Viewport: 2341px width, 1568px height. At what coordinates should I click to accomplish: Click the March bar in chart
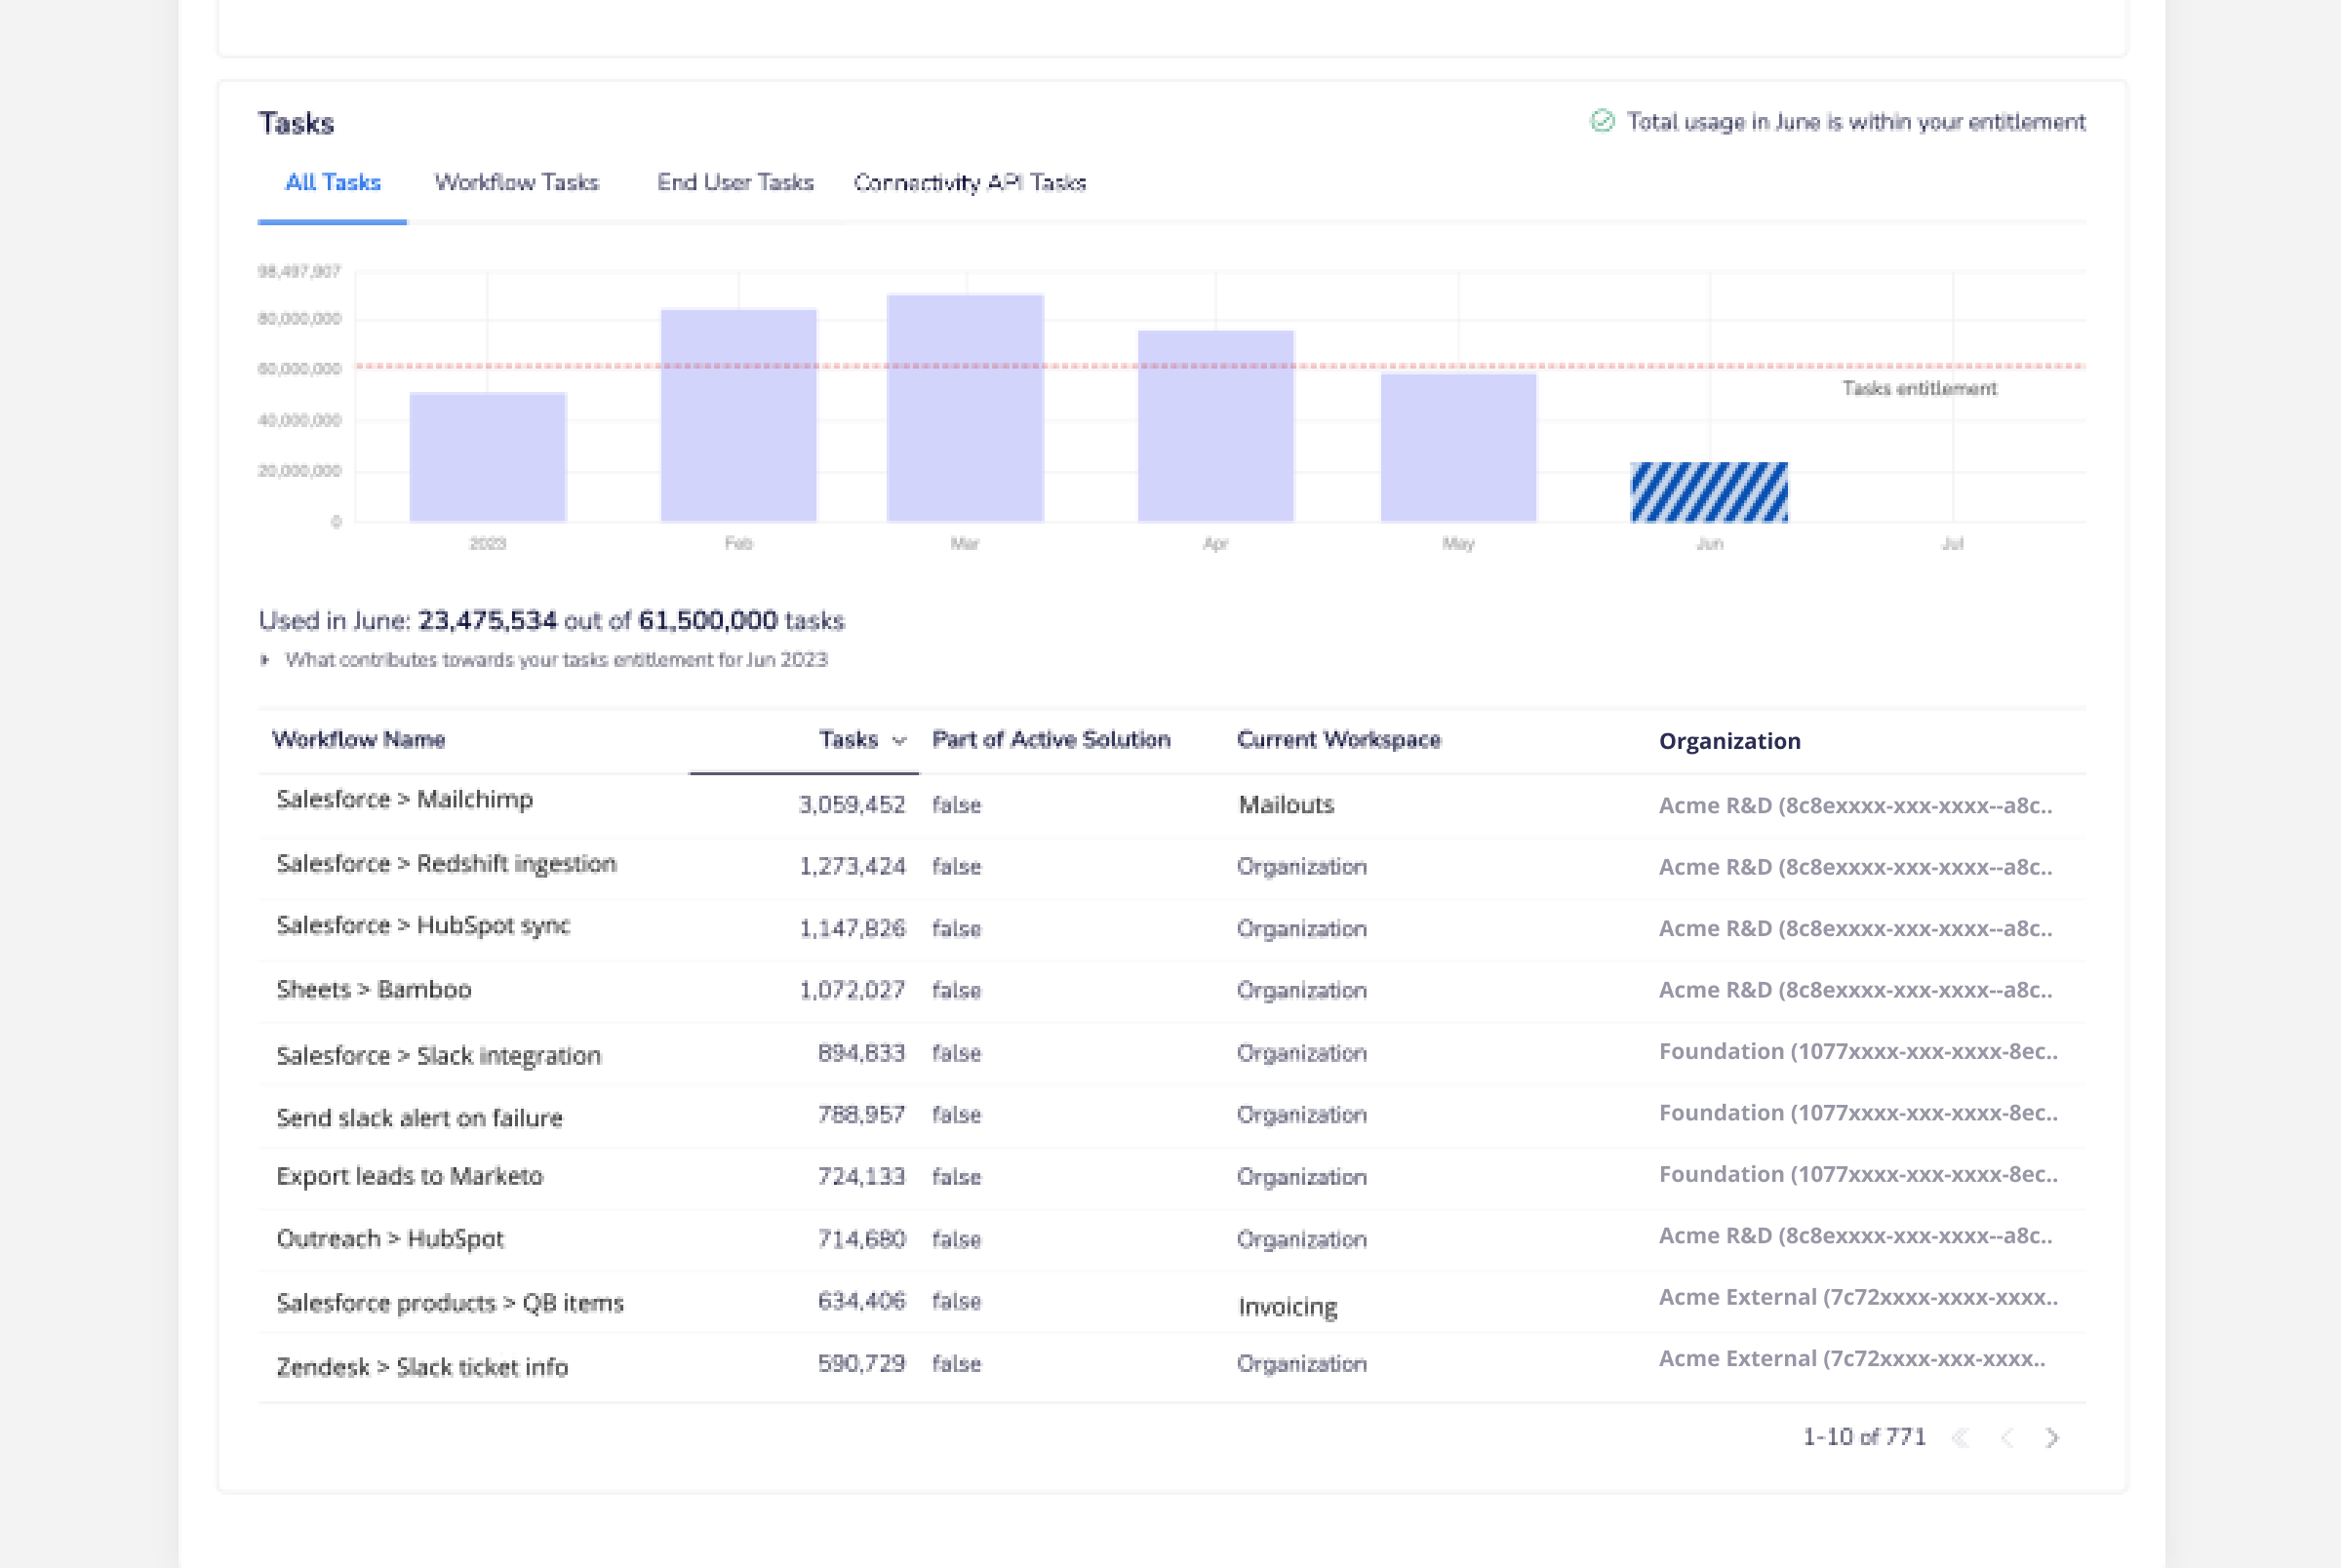(965, 408)
